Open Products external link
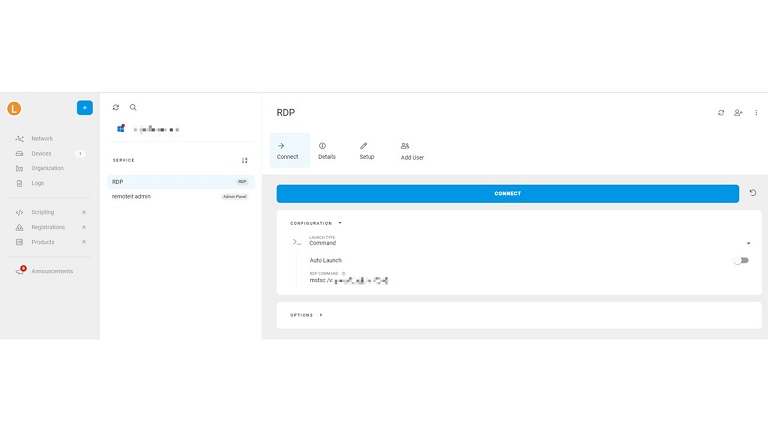The image size is (768, 432). [x=49, y=242]
